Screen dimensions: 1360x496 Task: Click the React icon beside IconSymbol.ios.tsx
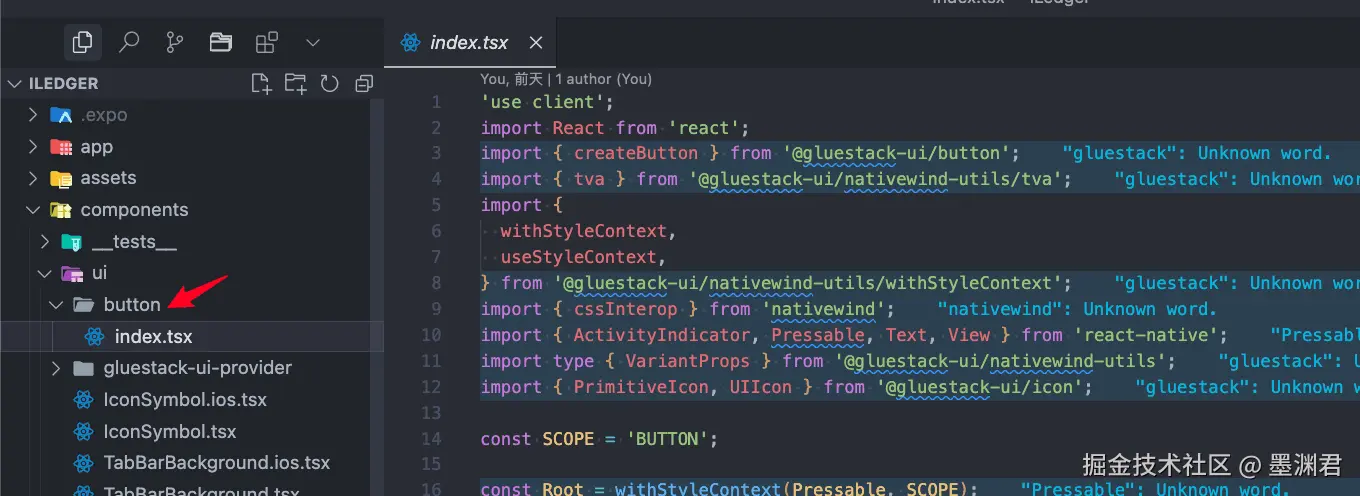tap(84, 400)
